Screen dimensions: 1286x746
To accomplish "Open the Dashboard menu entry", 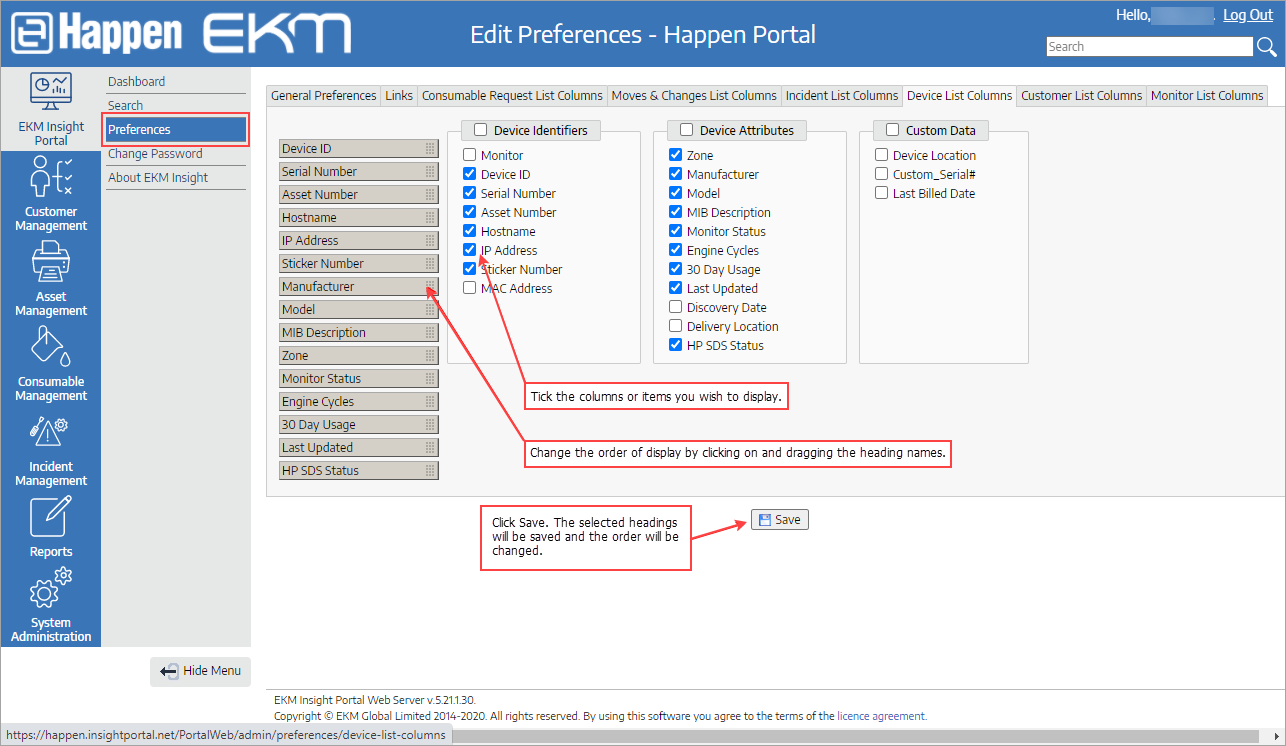I will (x=136, y=81).
